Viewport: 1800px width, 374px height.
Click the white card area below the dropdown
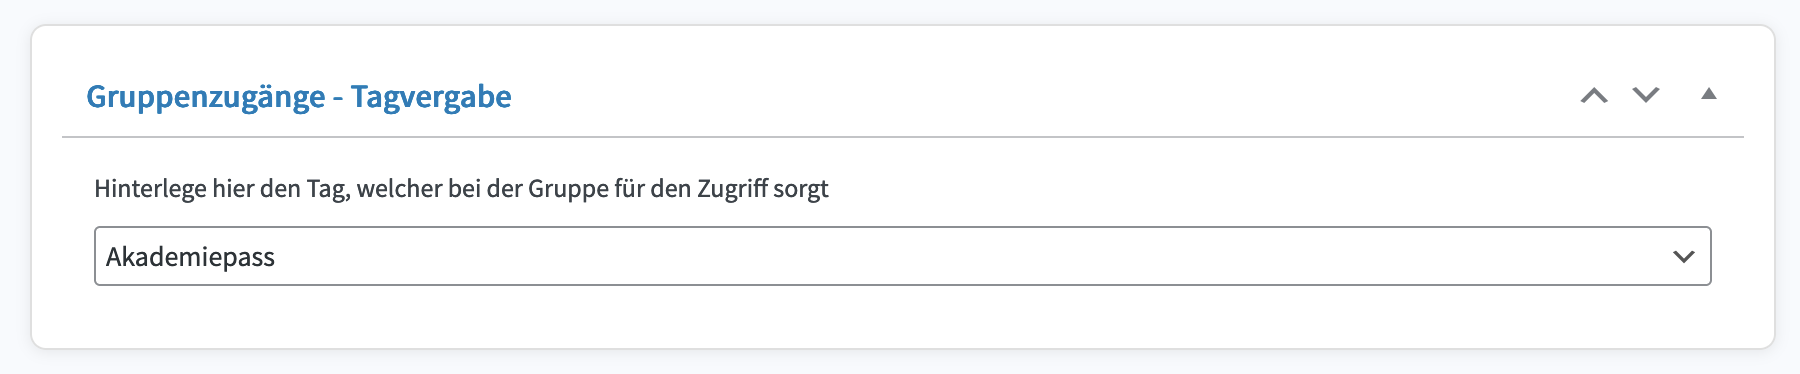(903, 316)
